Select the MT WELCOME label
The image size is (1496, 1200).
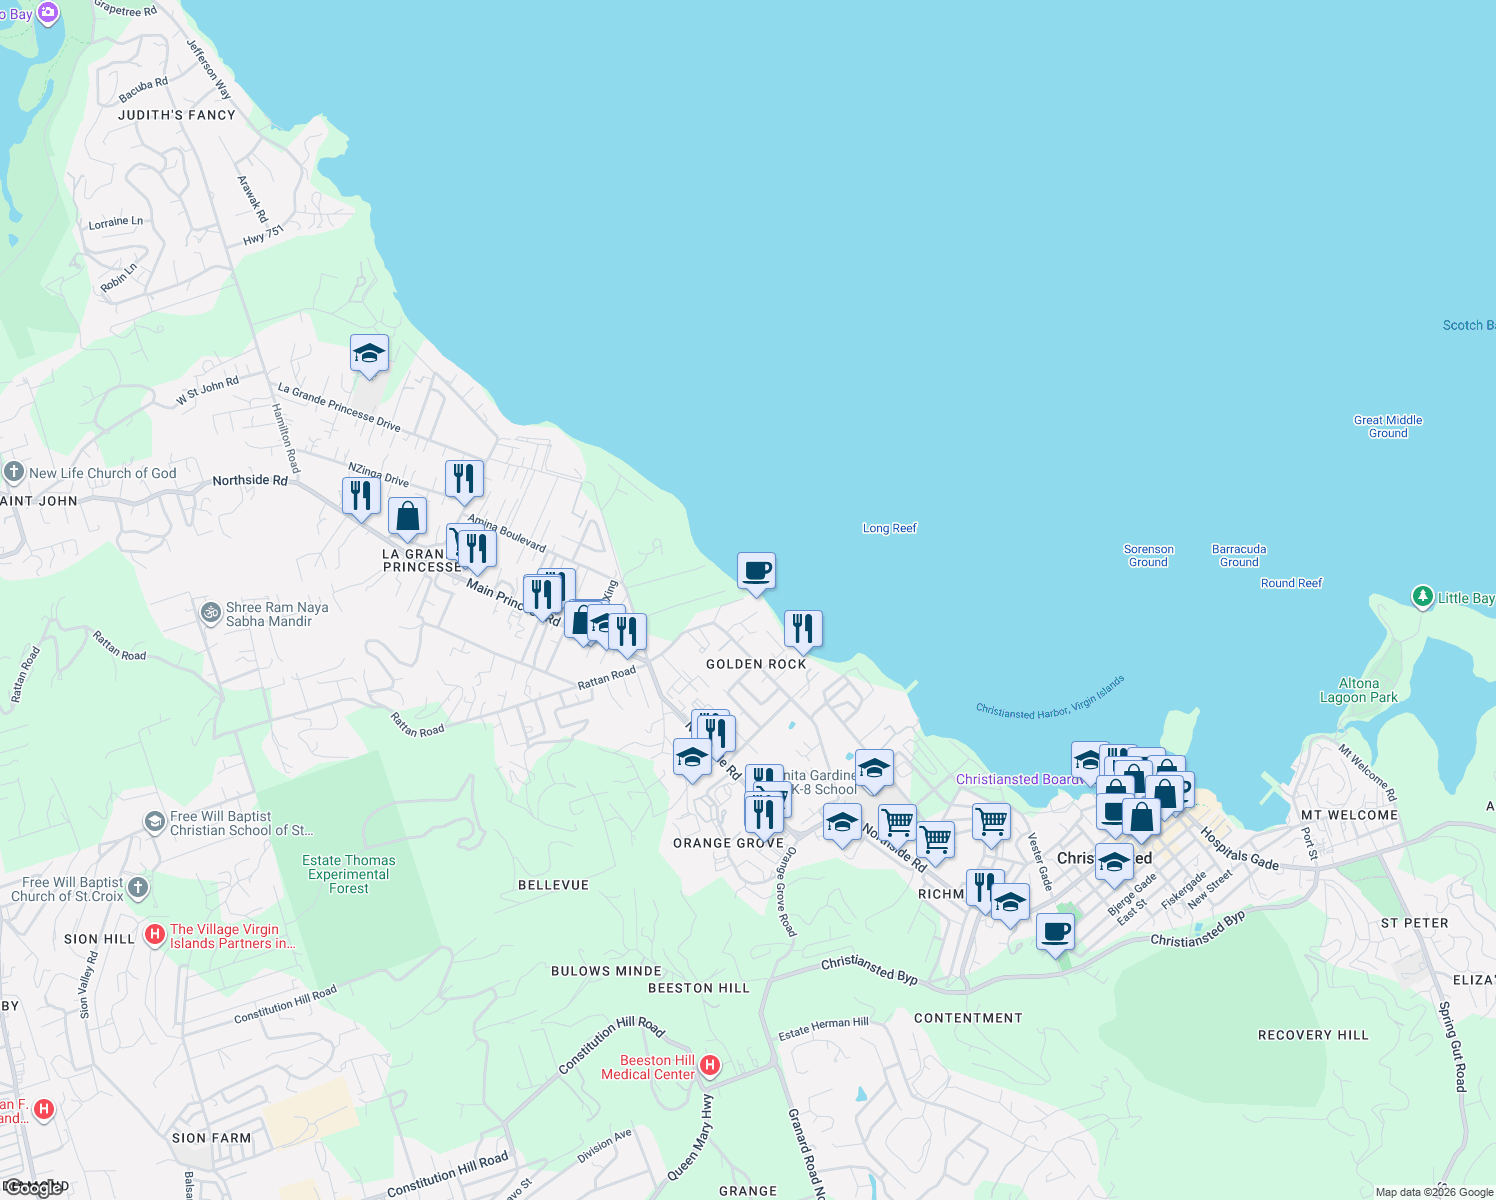(1349, 815)
